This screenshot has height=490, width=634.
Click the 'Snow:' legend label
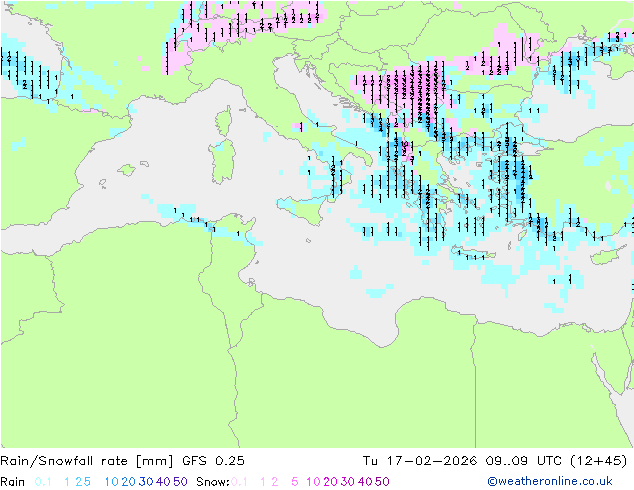click(213, 482)
